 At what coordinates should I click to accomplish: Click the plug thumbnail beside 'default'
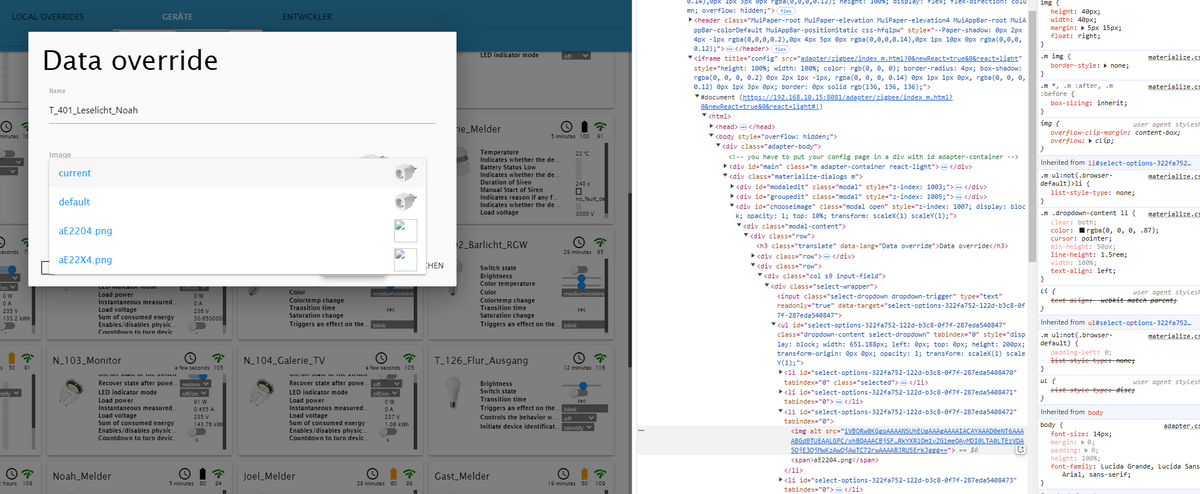pyautogui.click(x=405, y=201)
